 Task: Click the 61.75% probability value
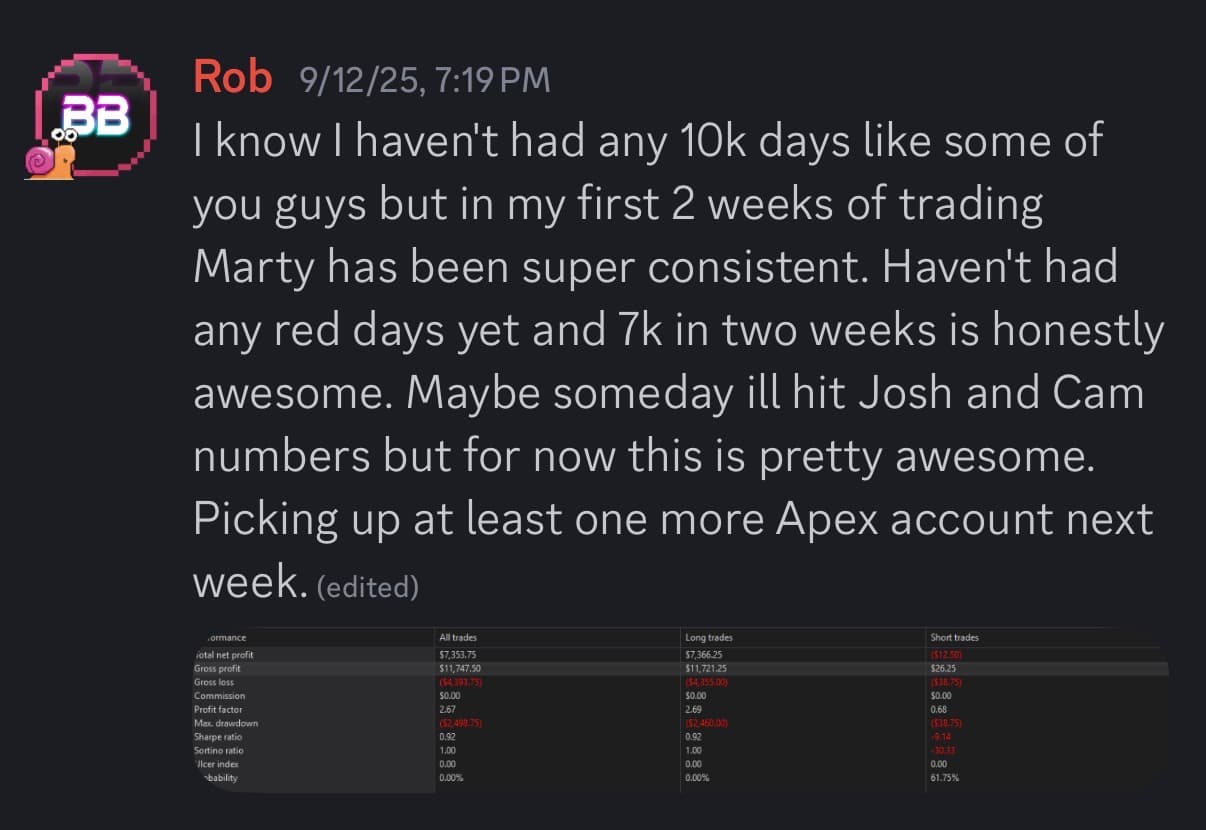pyautogui.click(x=946, y=777)
